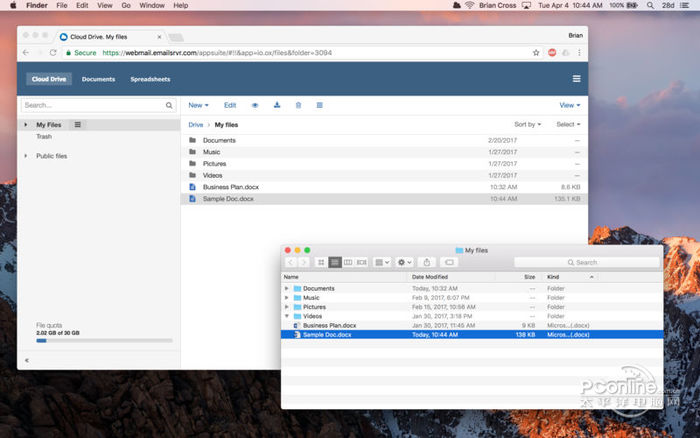Open the hamburger menu in blue header
The image size is (700, 438).
pos(576,79)
